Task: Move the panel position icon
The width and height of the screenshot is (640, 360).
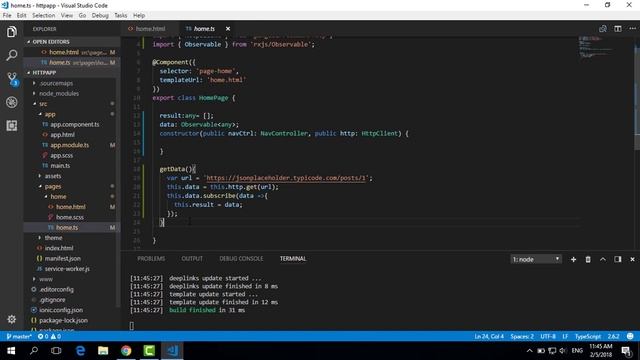Action: (x=618, y=259)
